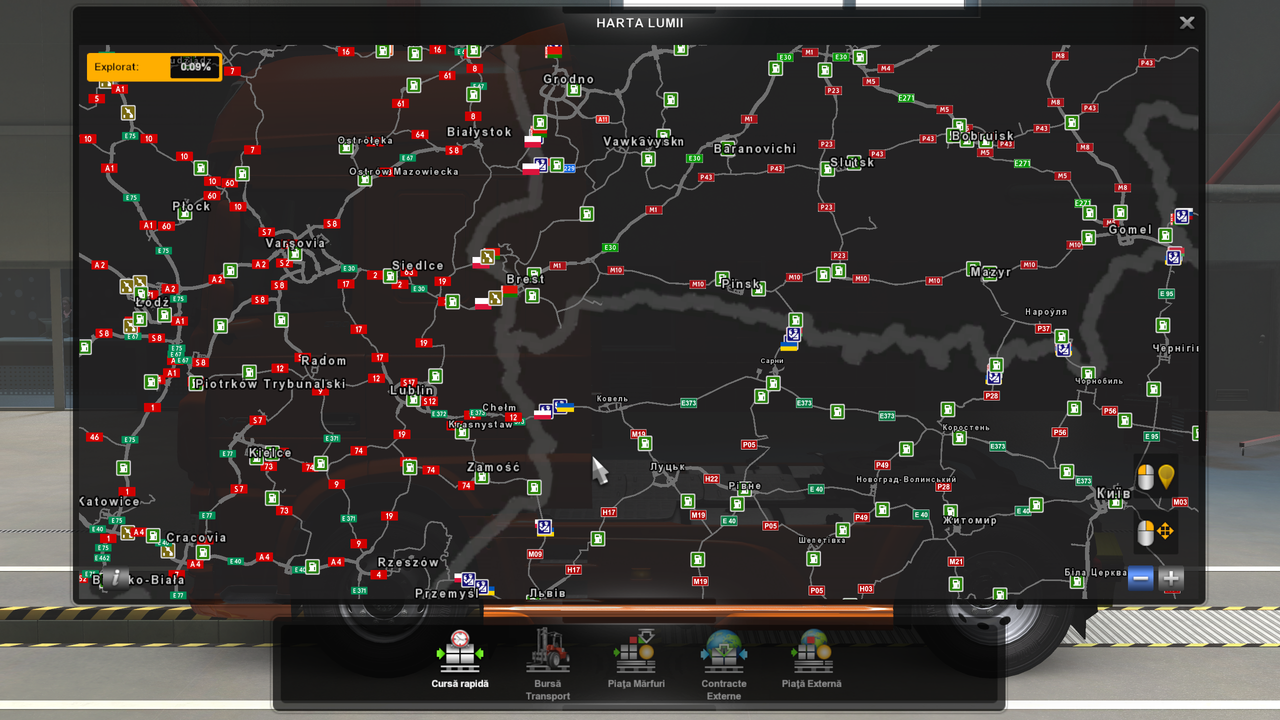Click the Bobruisk city label
The height and width of the screenshot is (720, 1280).
(x=982, y=136)
